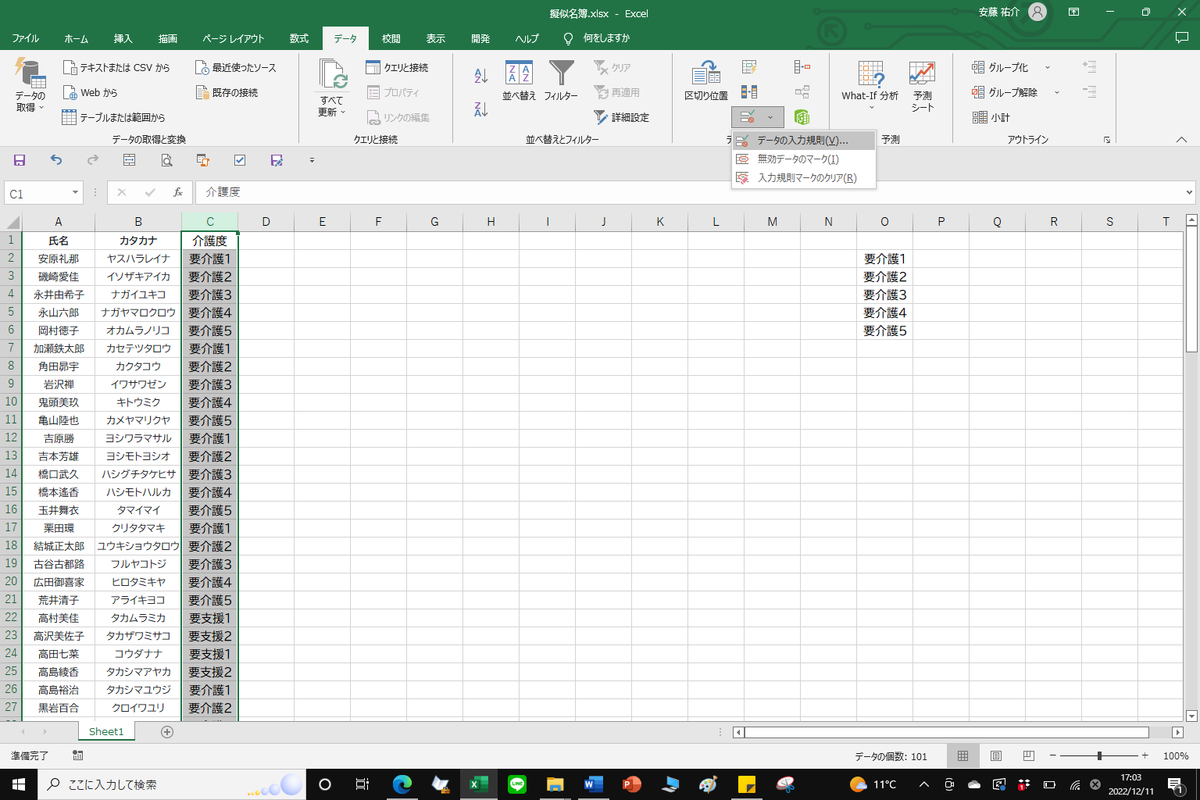Screen dimensions: 1200x800
Task: Open the ファイル tab
Action: coord(26,39)
